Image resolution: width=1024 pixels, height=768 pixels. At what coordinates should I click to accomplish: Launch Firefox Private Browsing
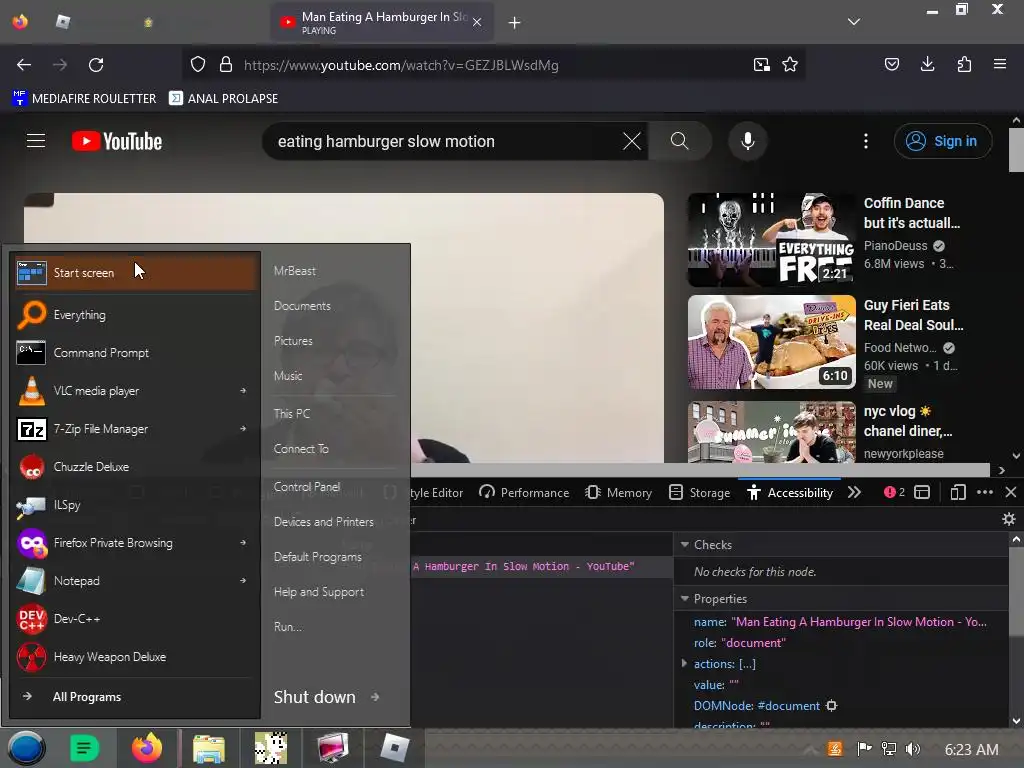click(x=136, y=542)
